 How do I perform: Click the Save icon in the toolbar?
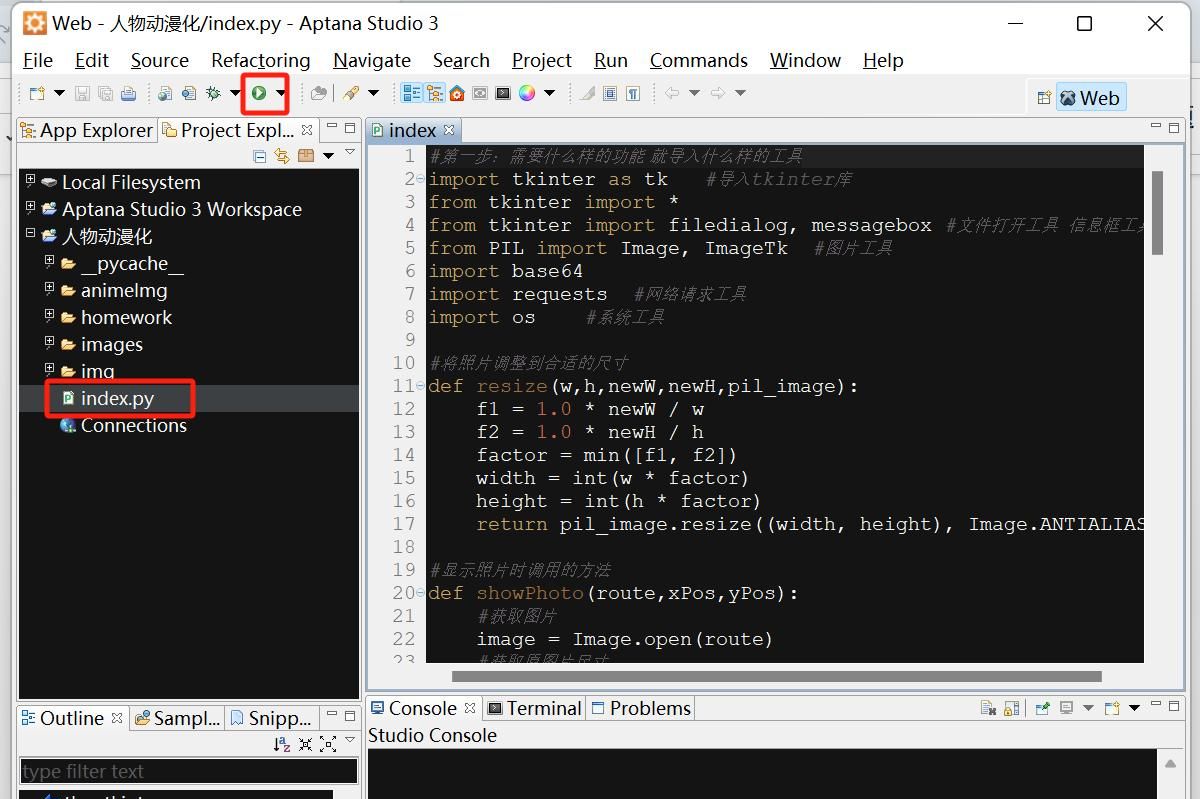84,93
